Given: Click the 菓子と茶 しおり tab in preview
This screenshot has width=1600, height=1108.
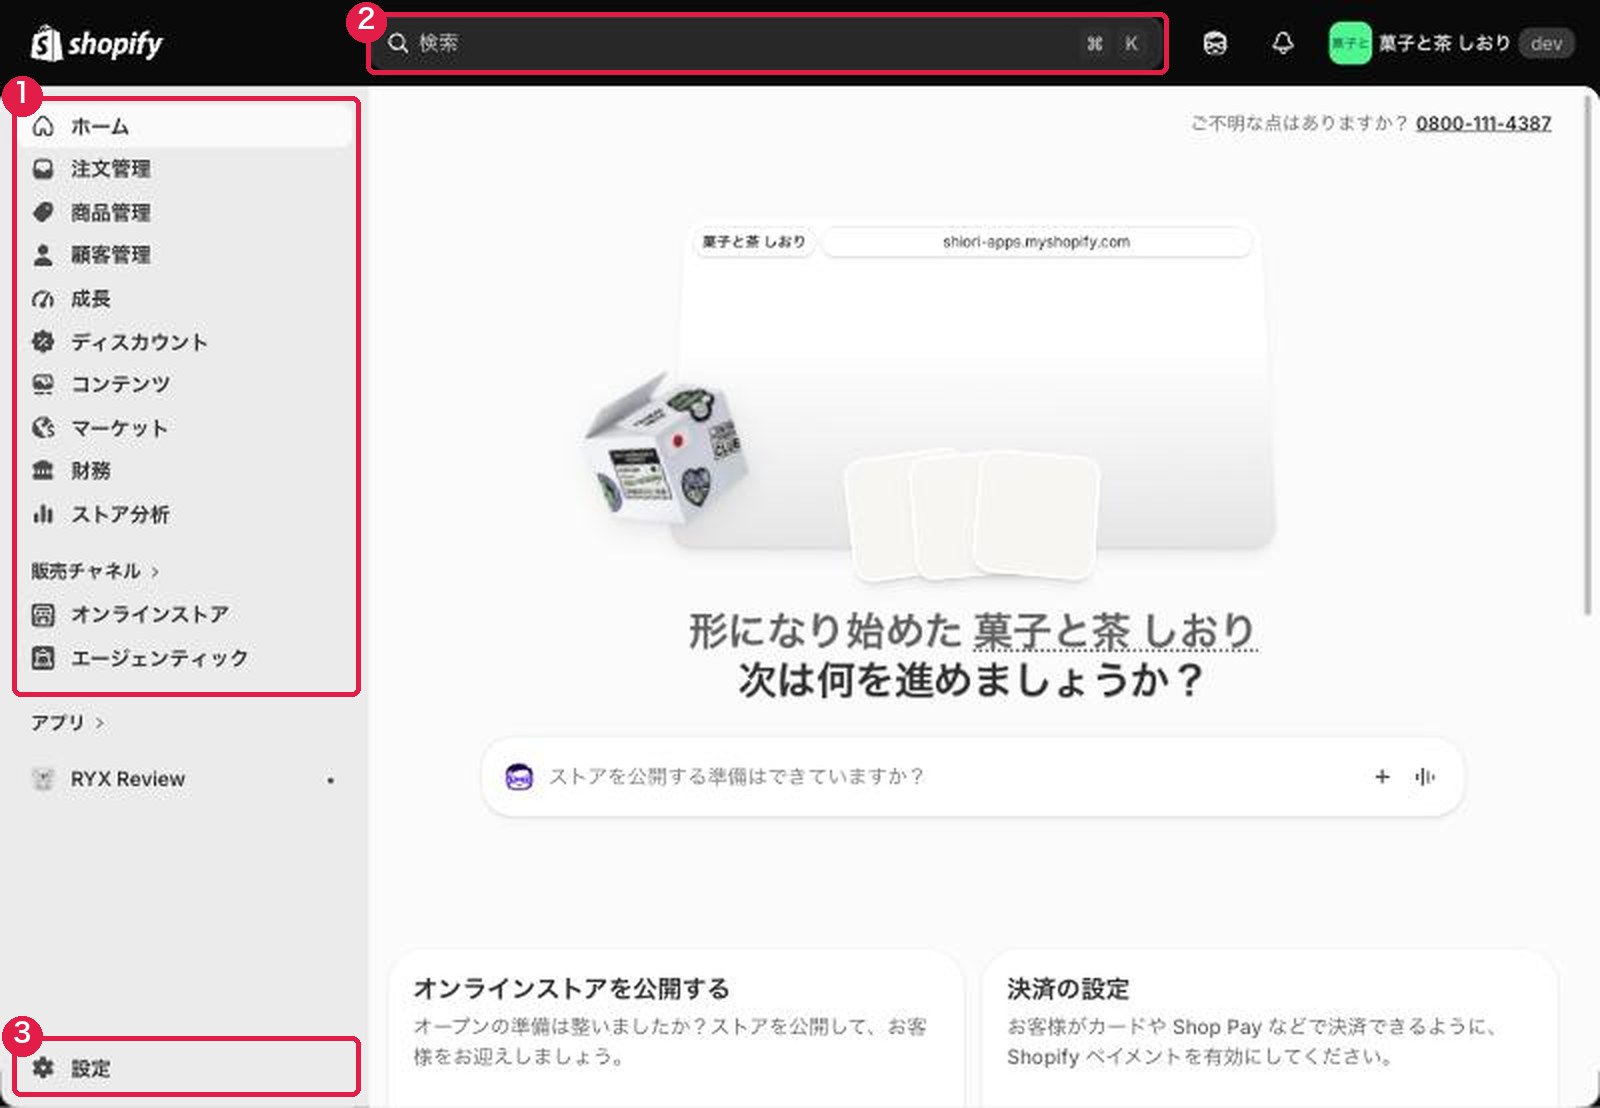Looking at the screenshot, I should 754,241.
